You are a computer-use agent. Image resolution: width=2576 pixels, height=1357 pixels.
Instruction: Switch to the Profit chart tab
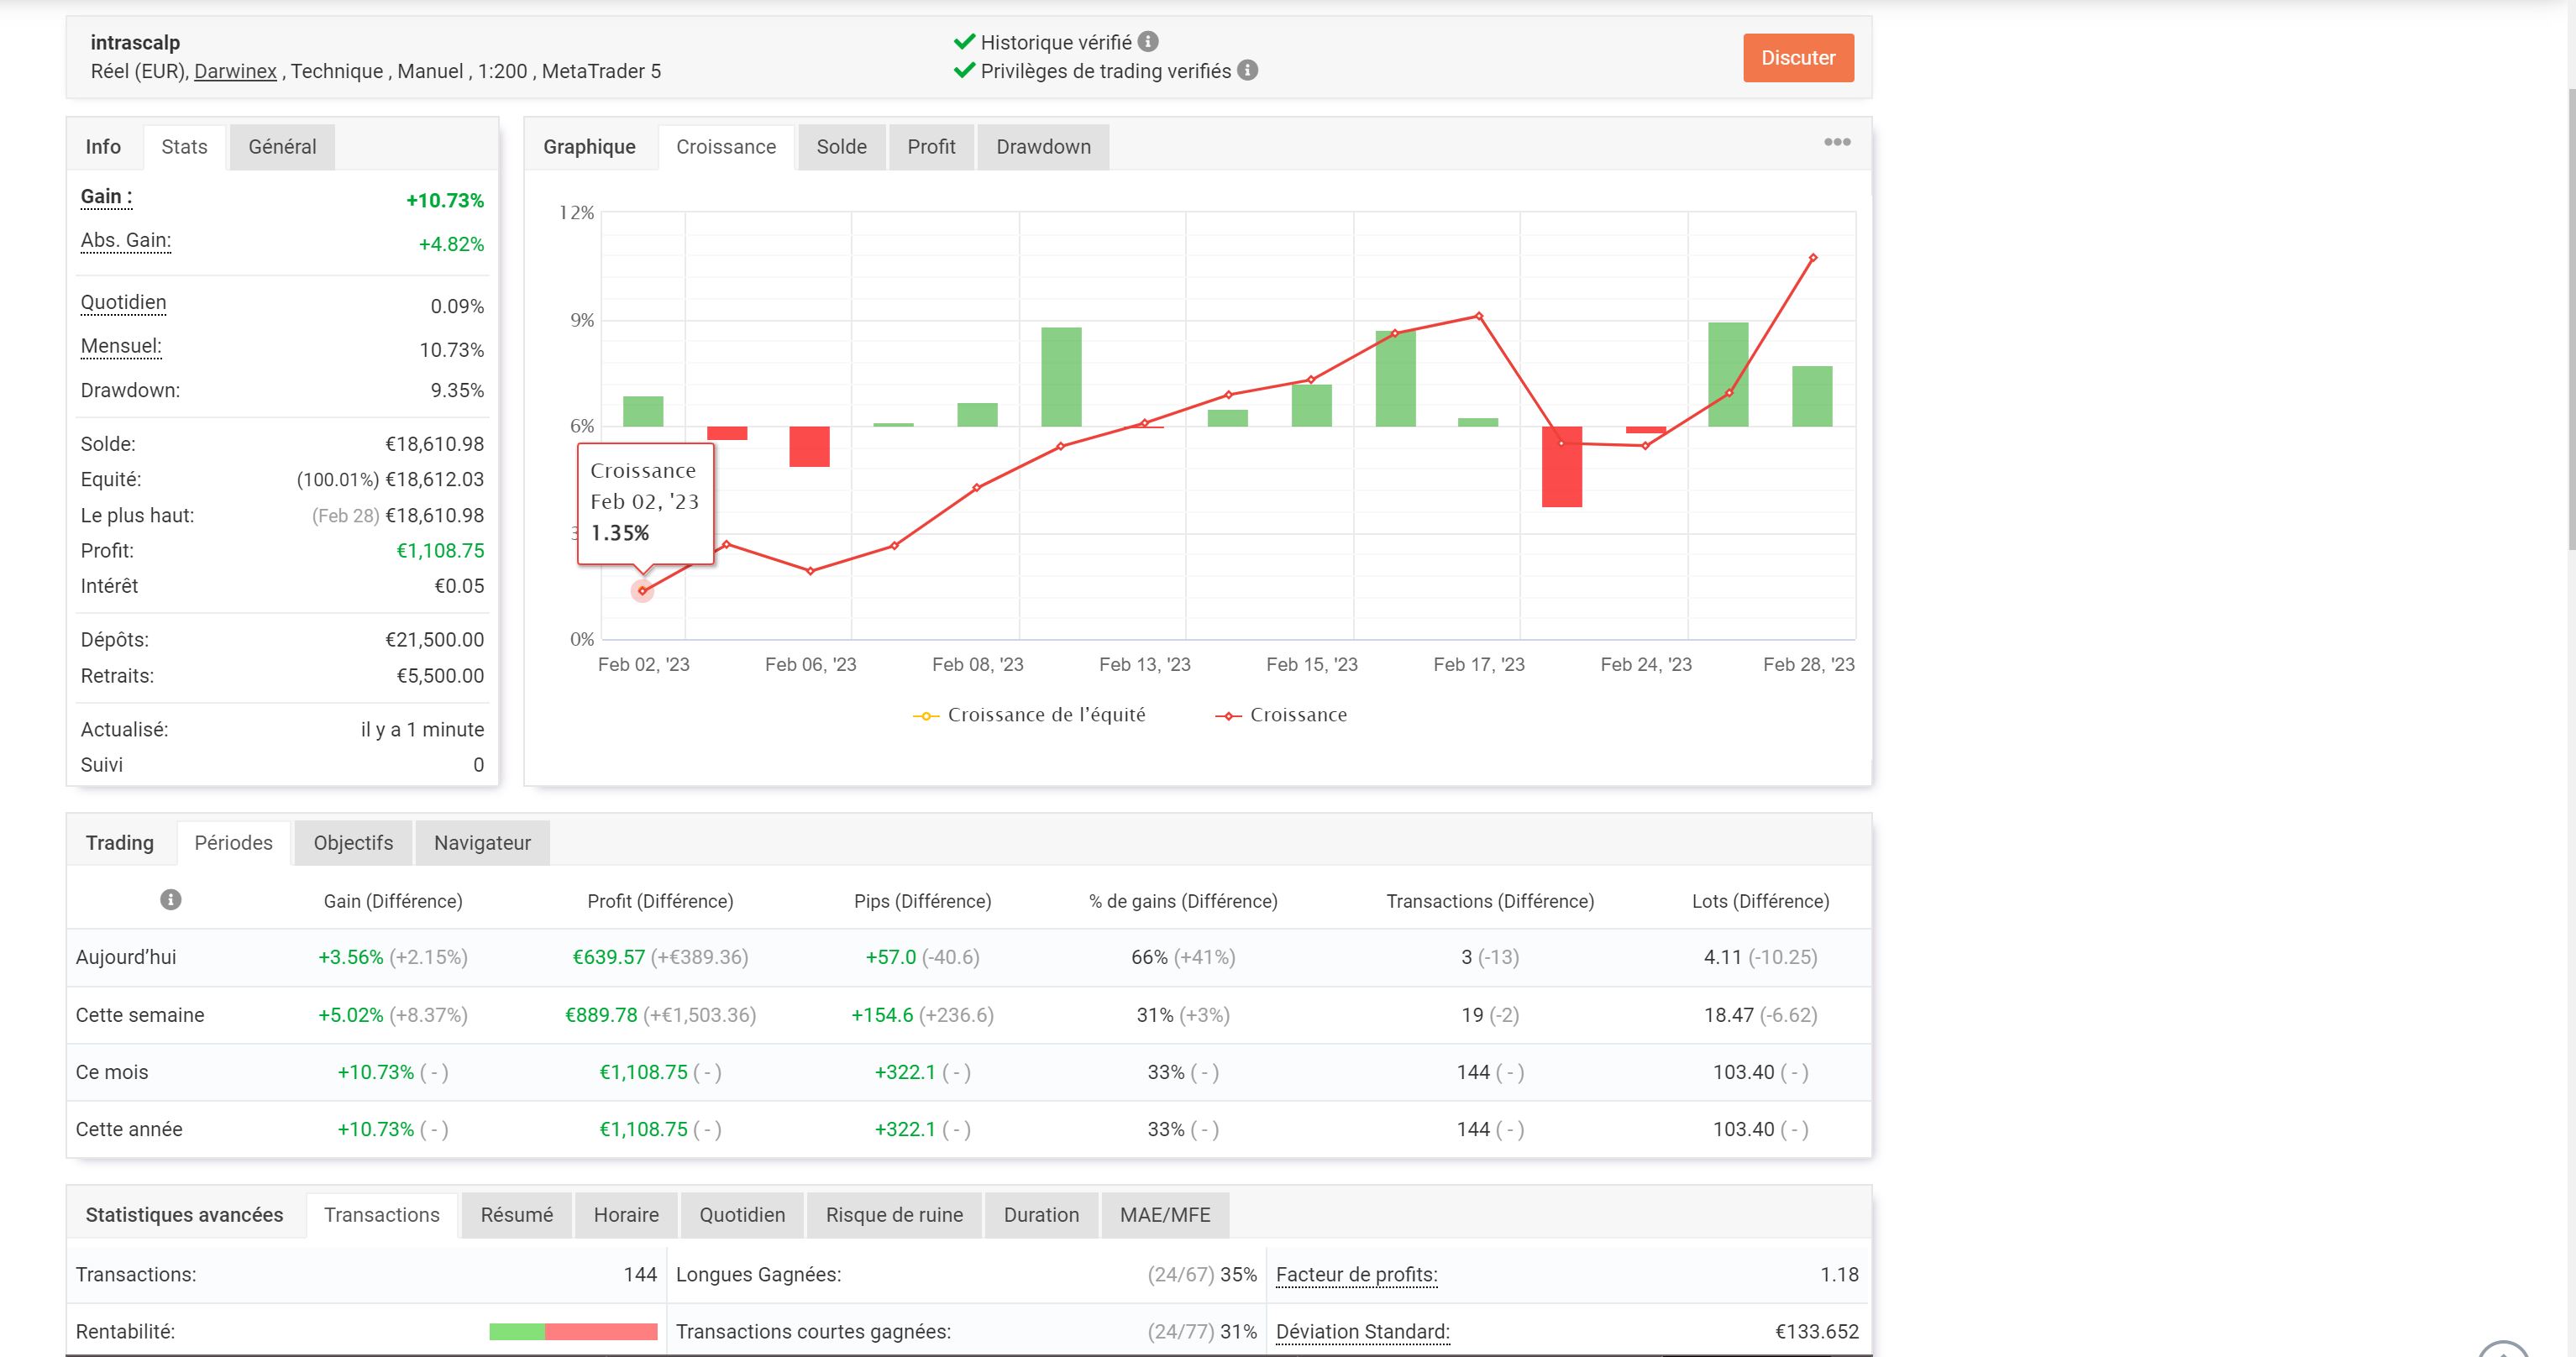(930, 147)
